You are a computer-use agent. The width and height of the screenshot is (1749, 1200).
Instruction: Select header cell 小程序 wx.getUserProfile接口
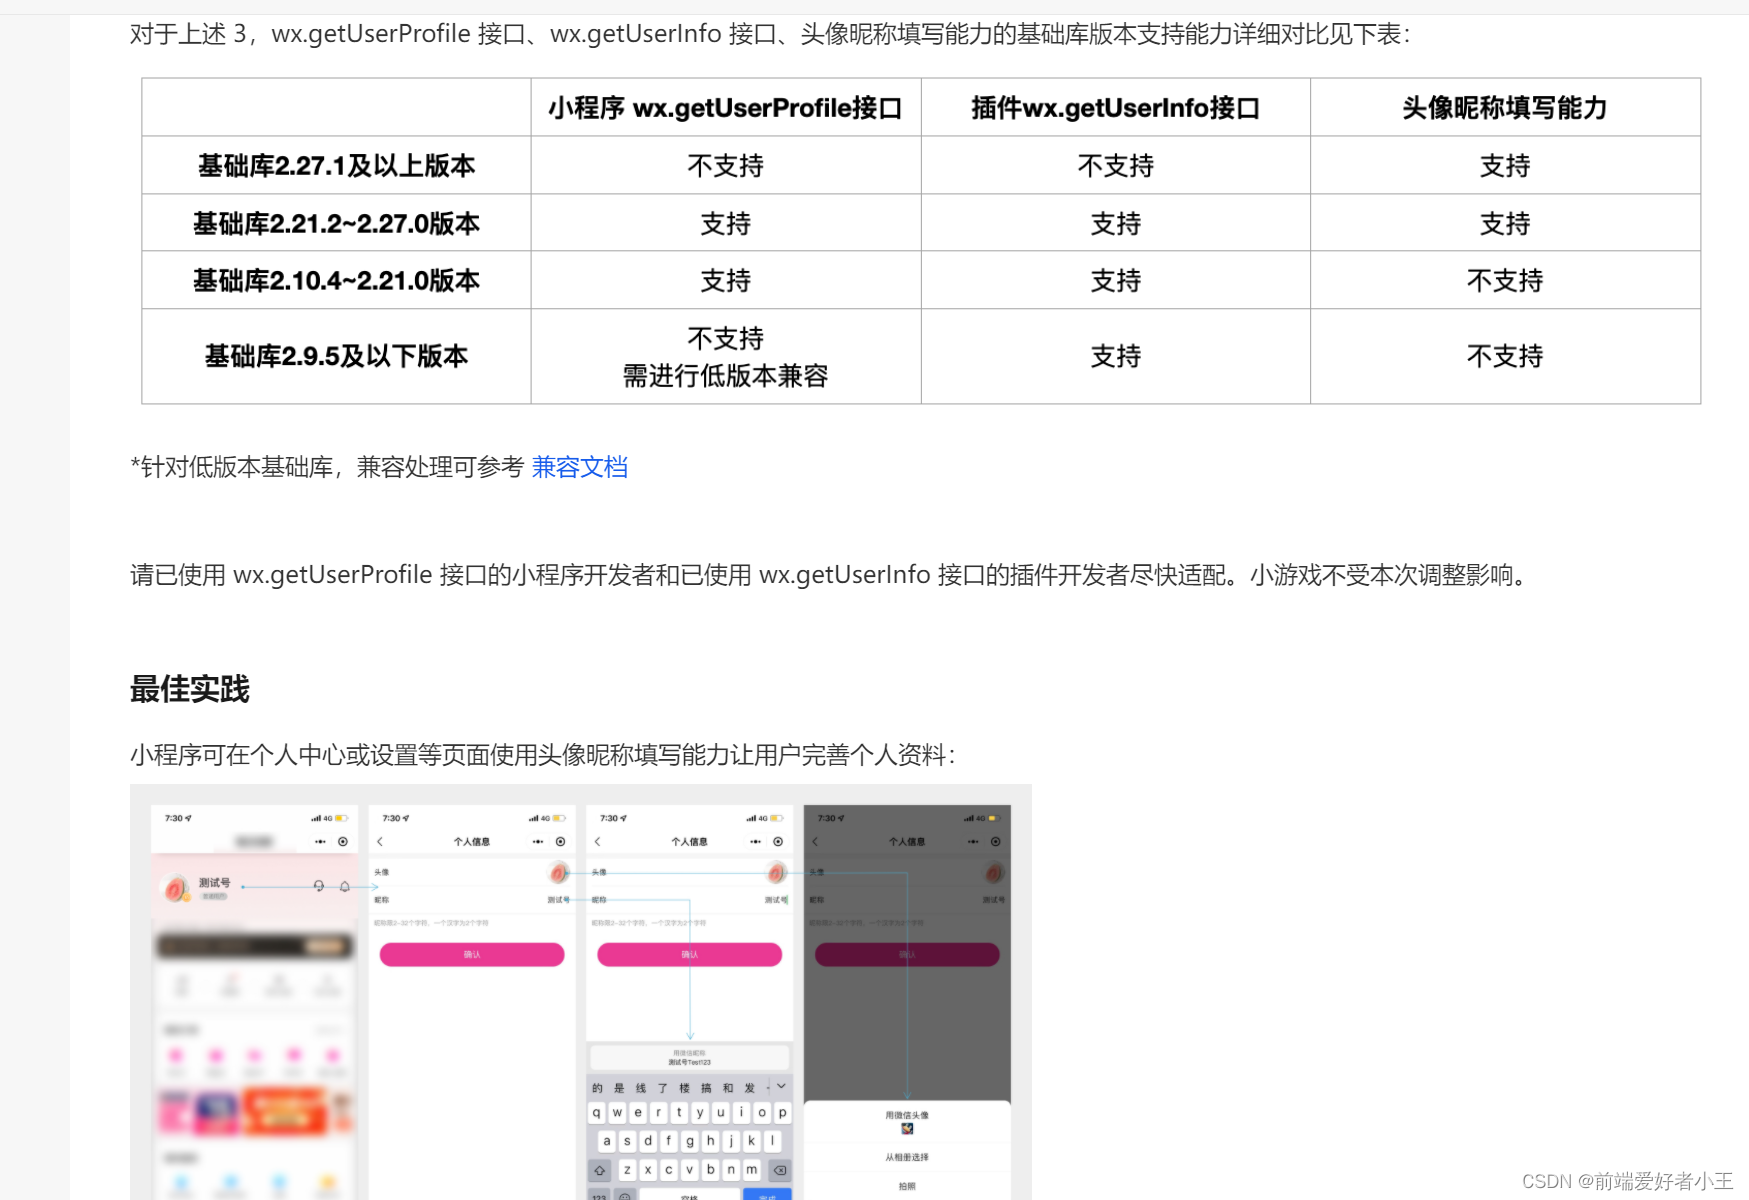pyautogui.click(x=726, y=108)
